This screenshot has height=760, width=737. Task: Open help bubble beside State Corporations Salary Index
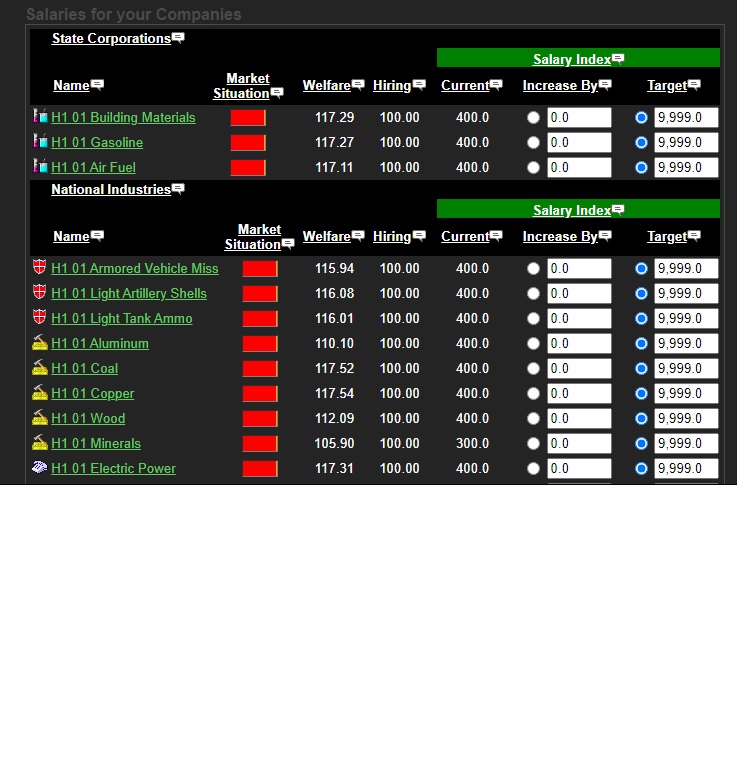coord(618,59)
